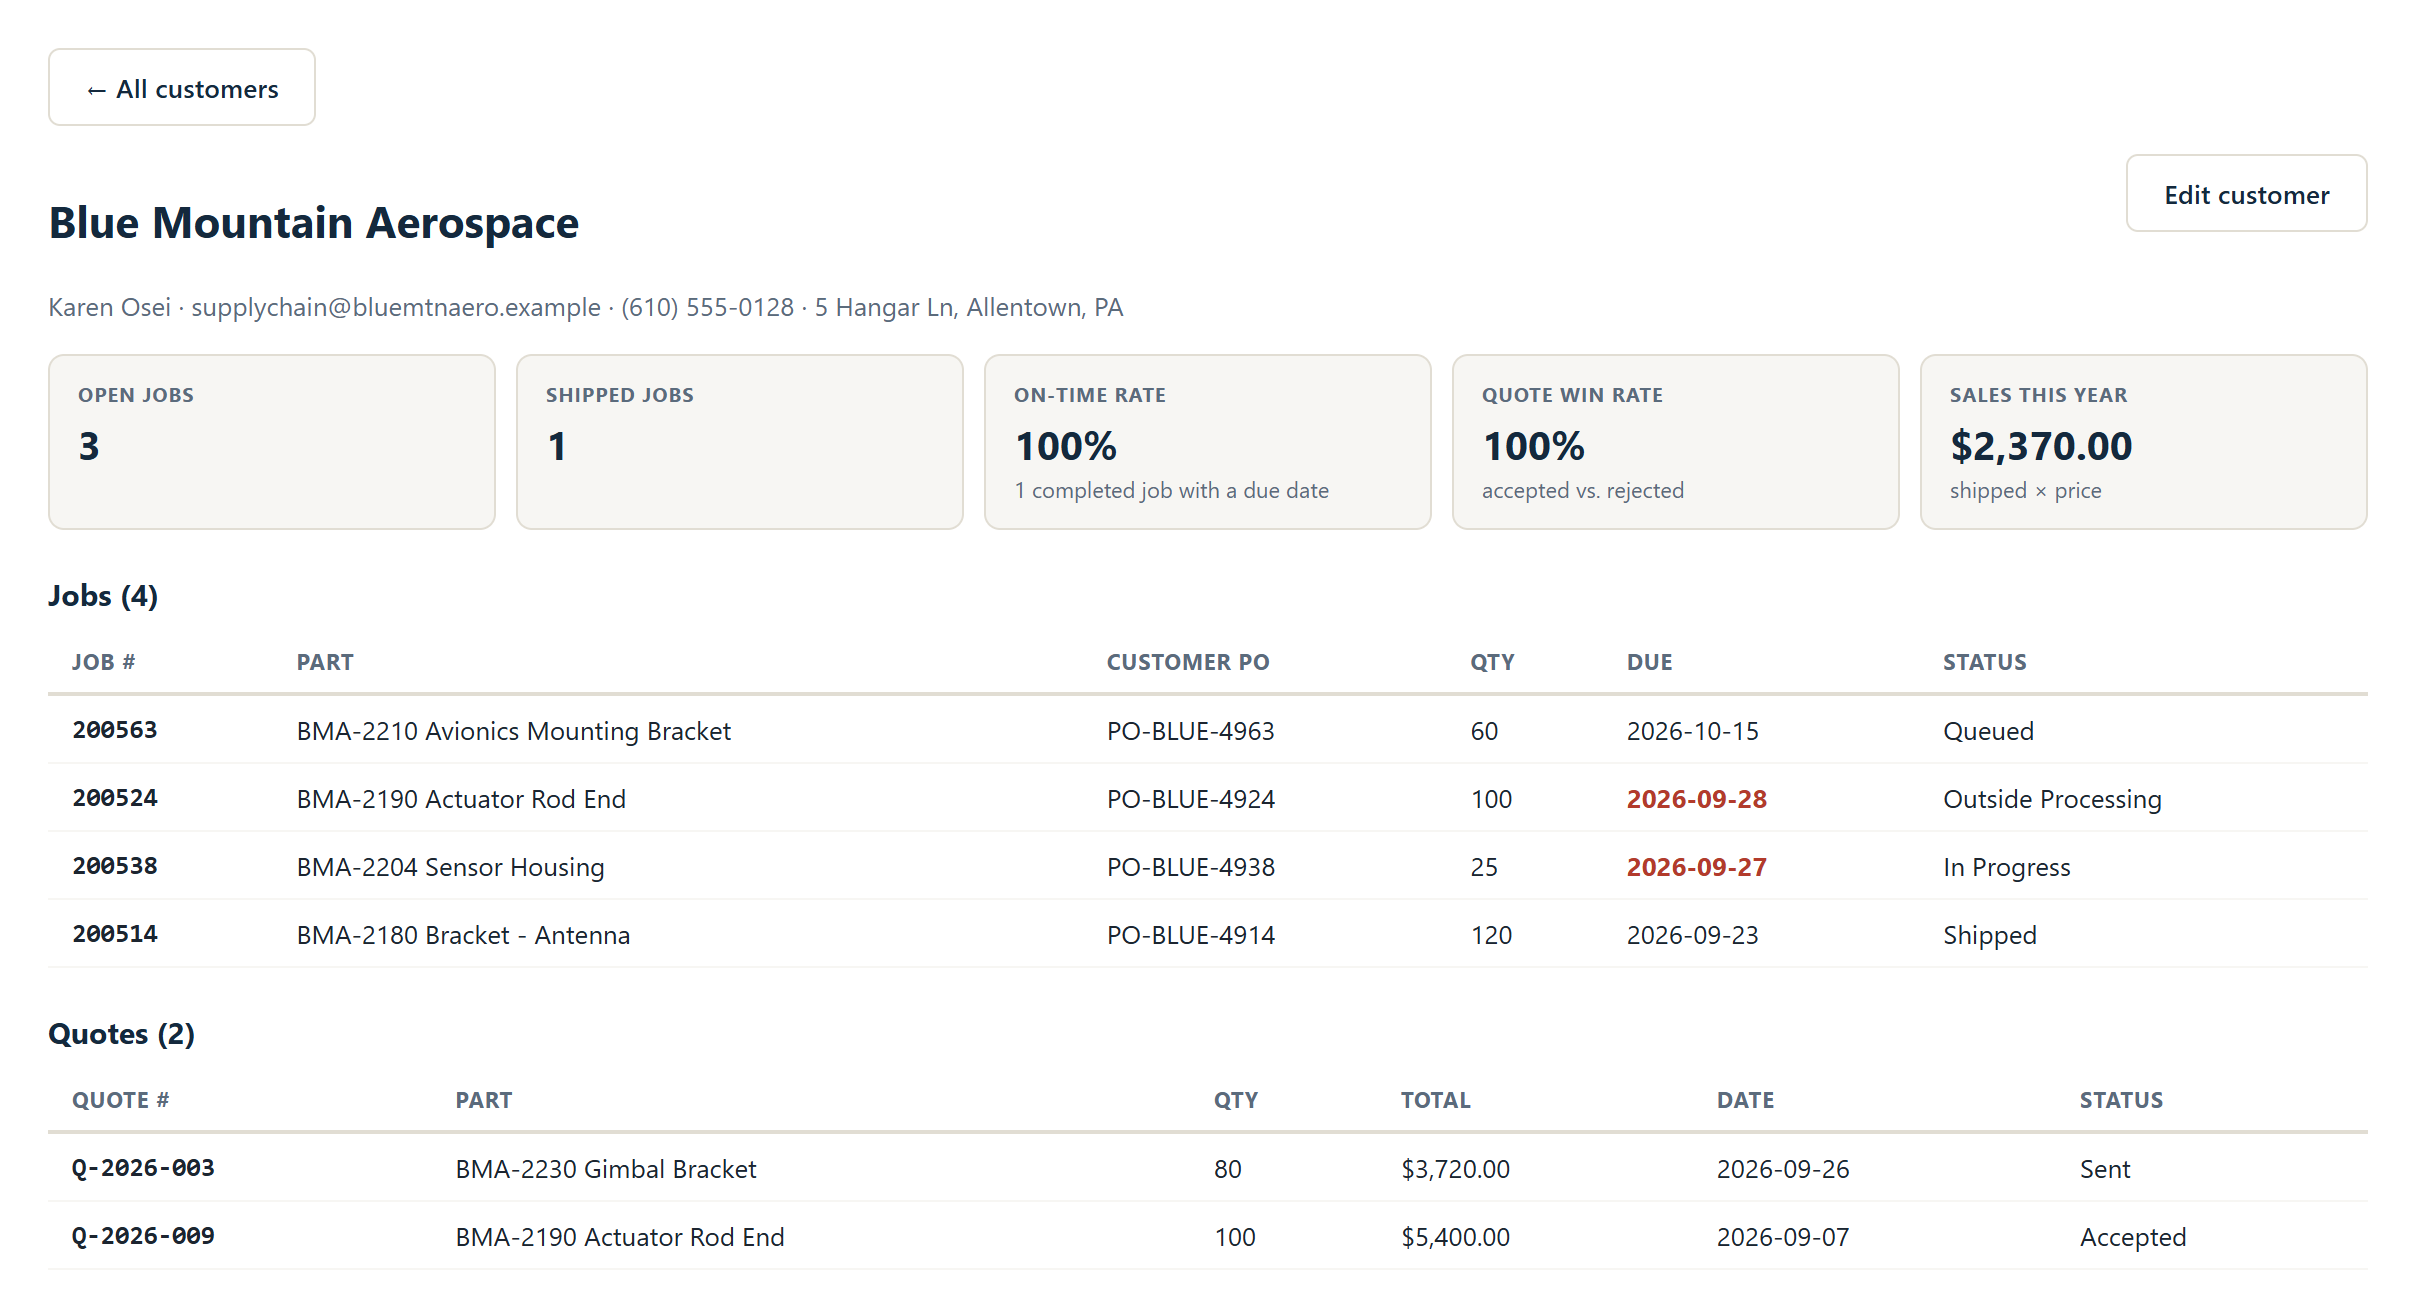
Task: Click overdue date 2026-09-27
Action: (x=1697, y=867)
